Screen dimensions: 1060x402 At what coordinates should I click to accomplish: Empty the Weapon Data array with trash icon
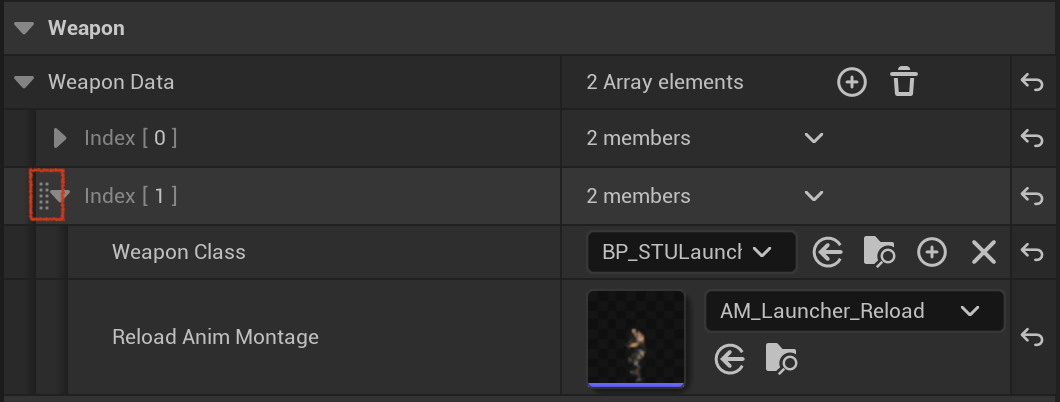pos(904,83)
